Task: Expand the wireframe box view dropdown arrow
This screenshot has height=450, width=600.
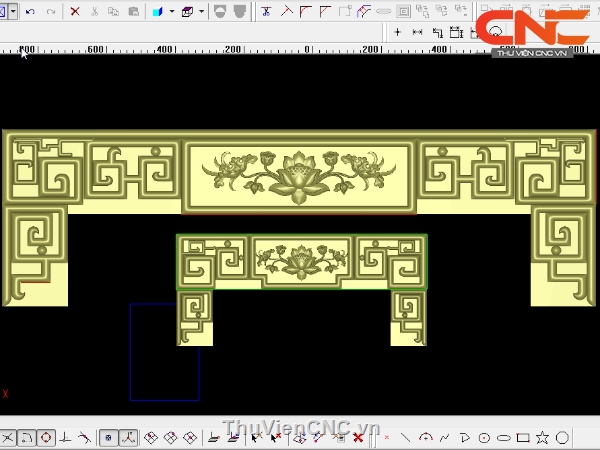Action: click(201, 12)
